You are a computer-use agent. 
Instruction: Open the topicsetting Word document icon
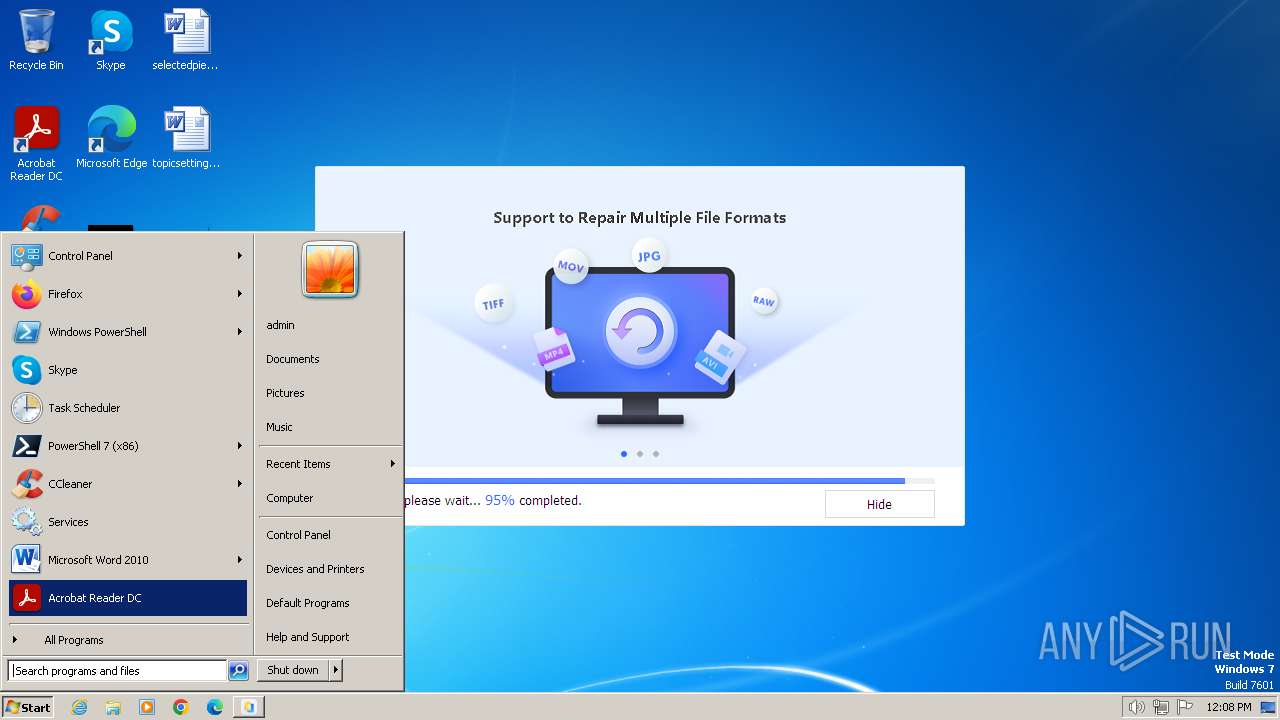click(185, 138)
